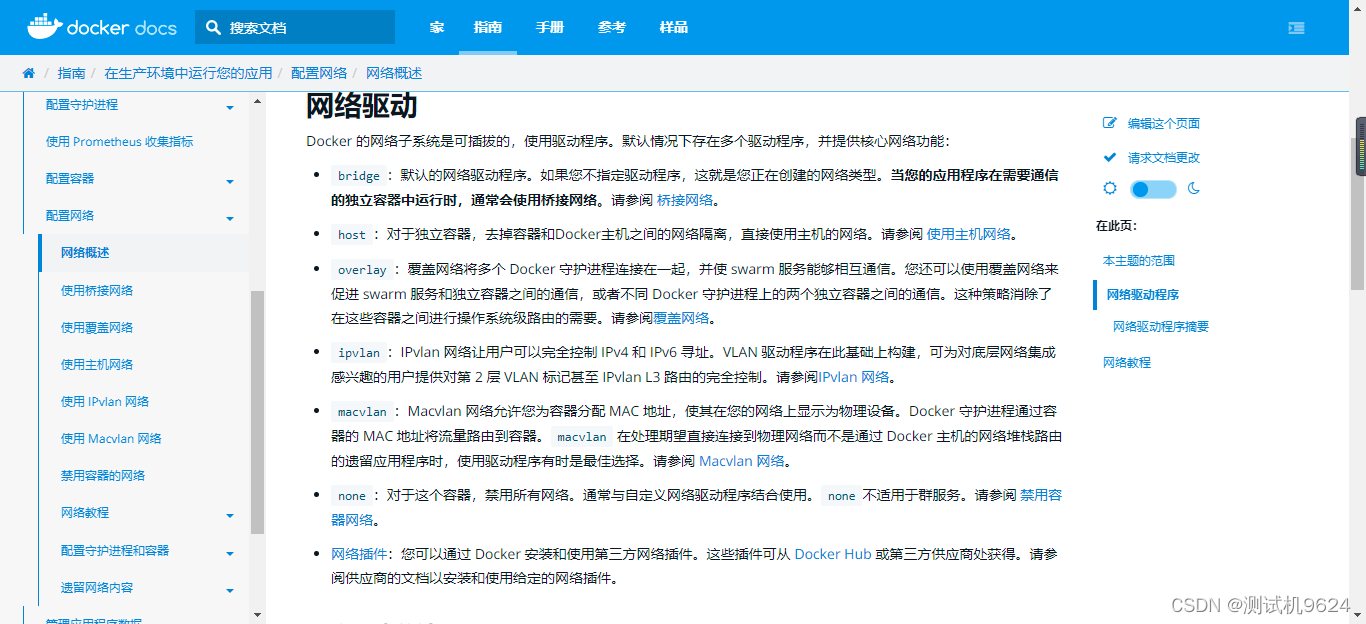Image resolution: width=1366 pixels, height=624 pixels.
Task: Click the 网络概述 breadcrumb link
Action: (394, 73)
